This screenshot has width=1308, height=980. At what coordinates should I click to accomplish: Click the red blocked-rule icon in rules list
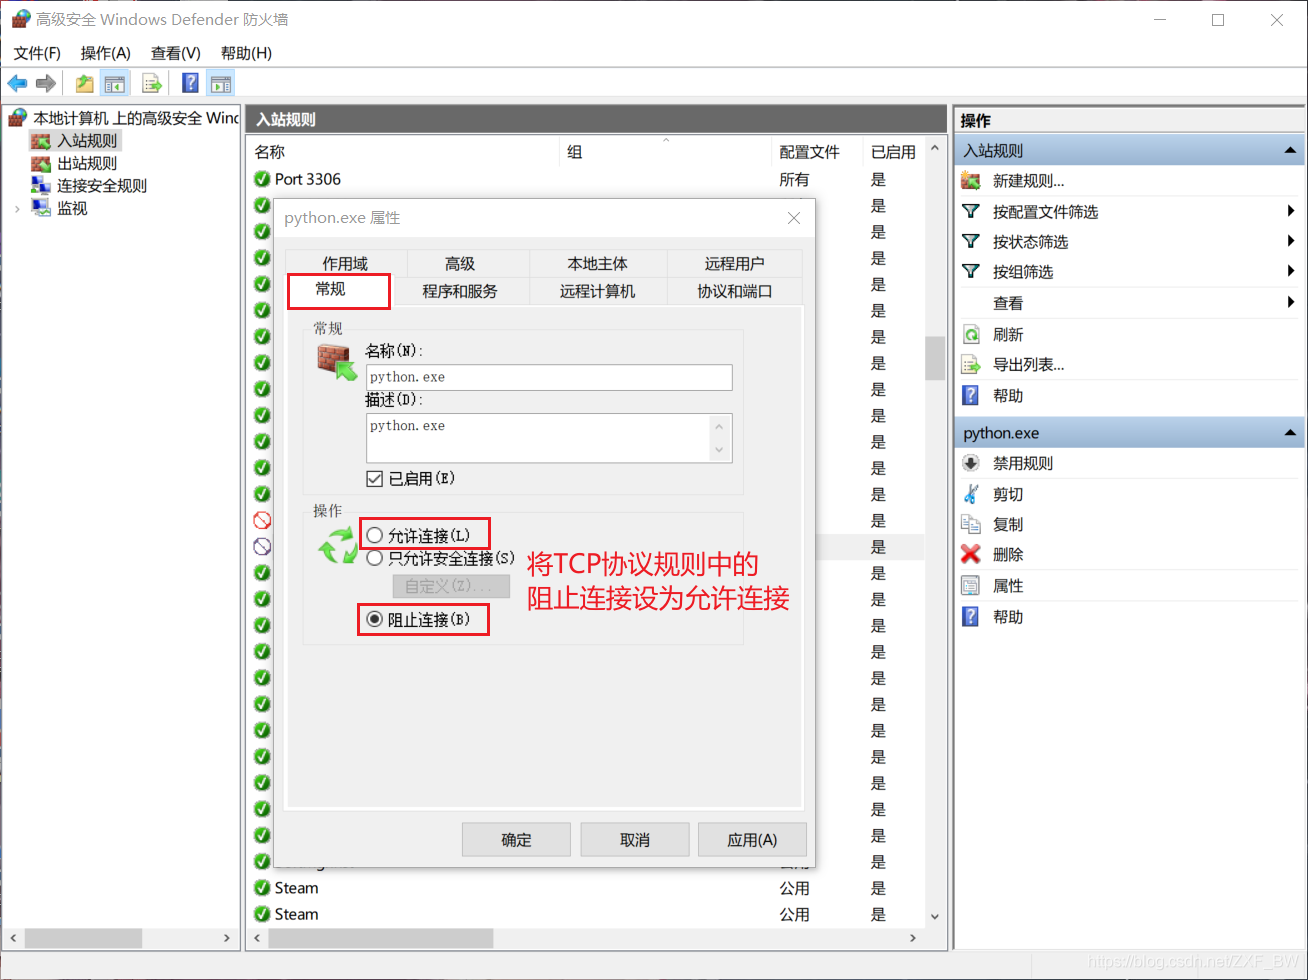pos(262,520)
